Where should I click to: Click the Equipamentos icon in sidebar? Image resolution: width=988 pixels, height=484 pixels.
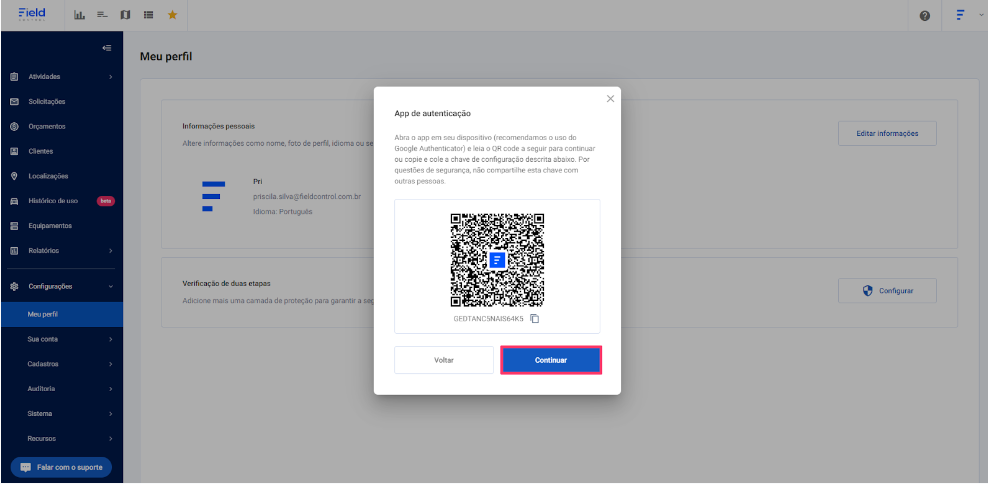pos(14,226)
